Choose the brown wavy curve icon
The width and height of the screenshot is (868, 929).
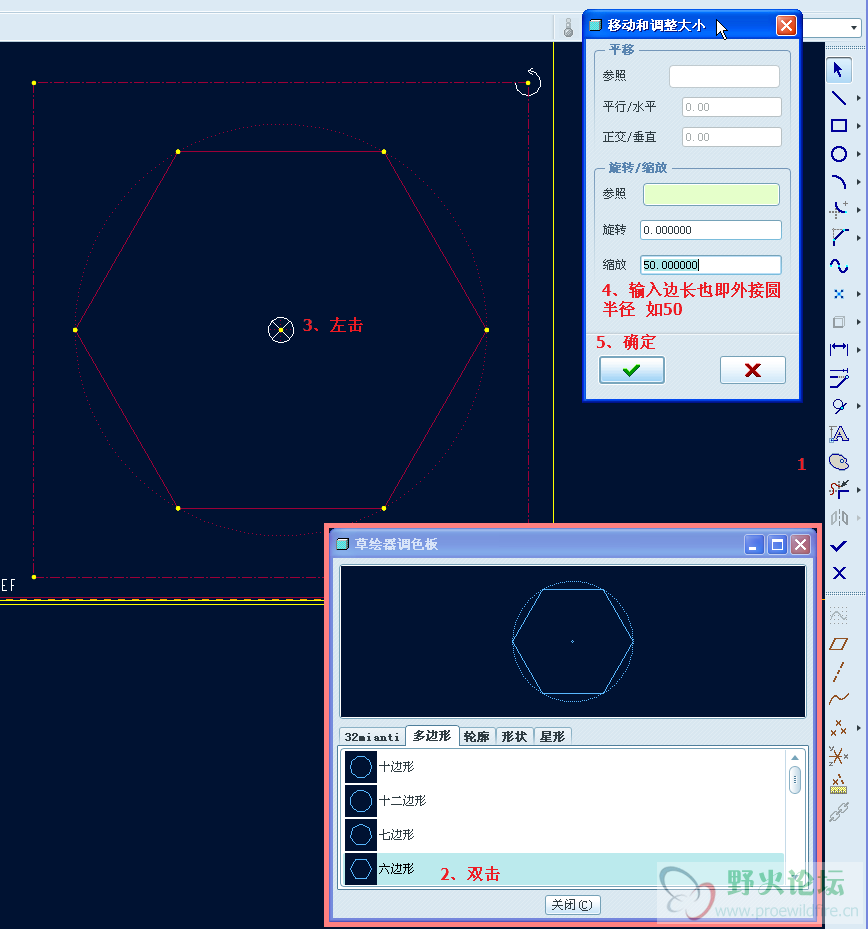pos(838,699)
